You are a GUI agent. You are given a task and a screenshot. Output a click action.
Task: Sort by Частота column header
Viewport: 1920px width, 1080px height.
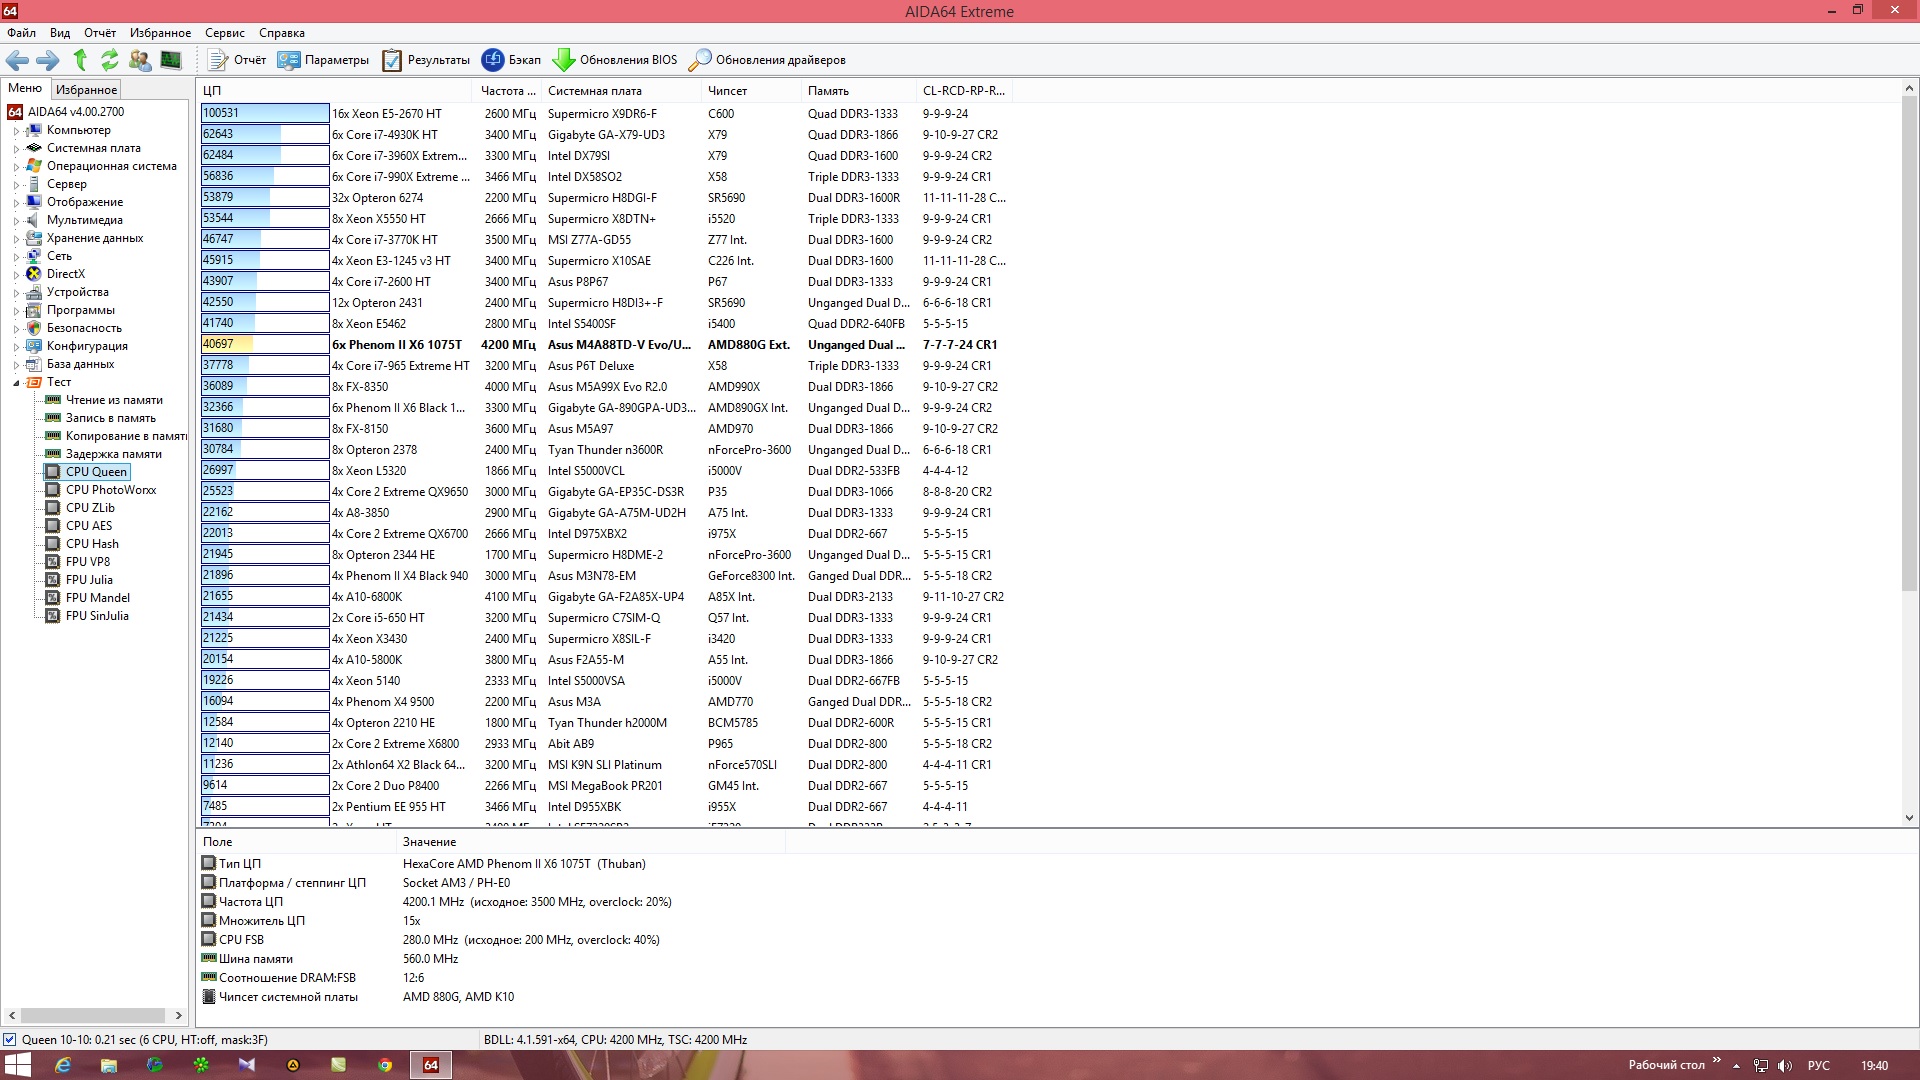point(507,91)
